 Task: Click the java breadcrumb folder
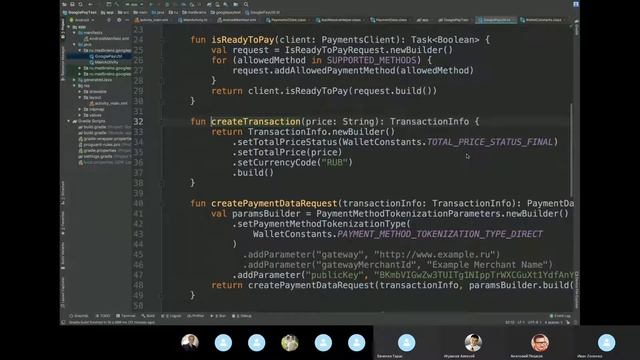pyautogui.click(x=157, y=12)
